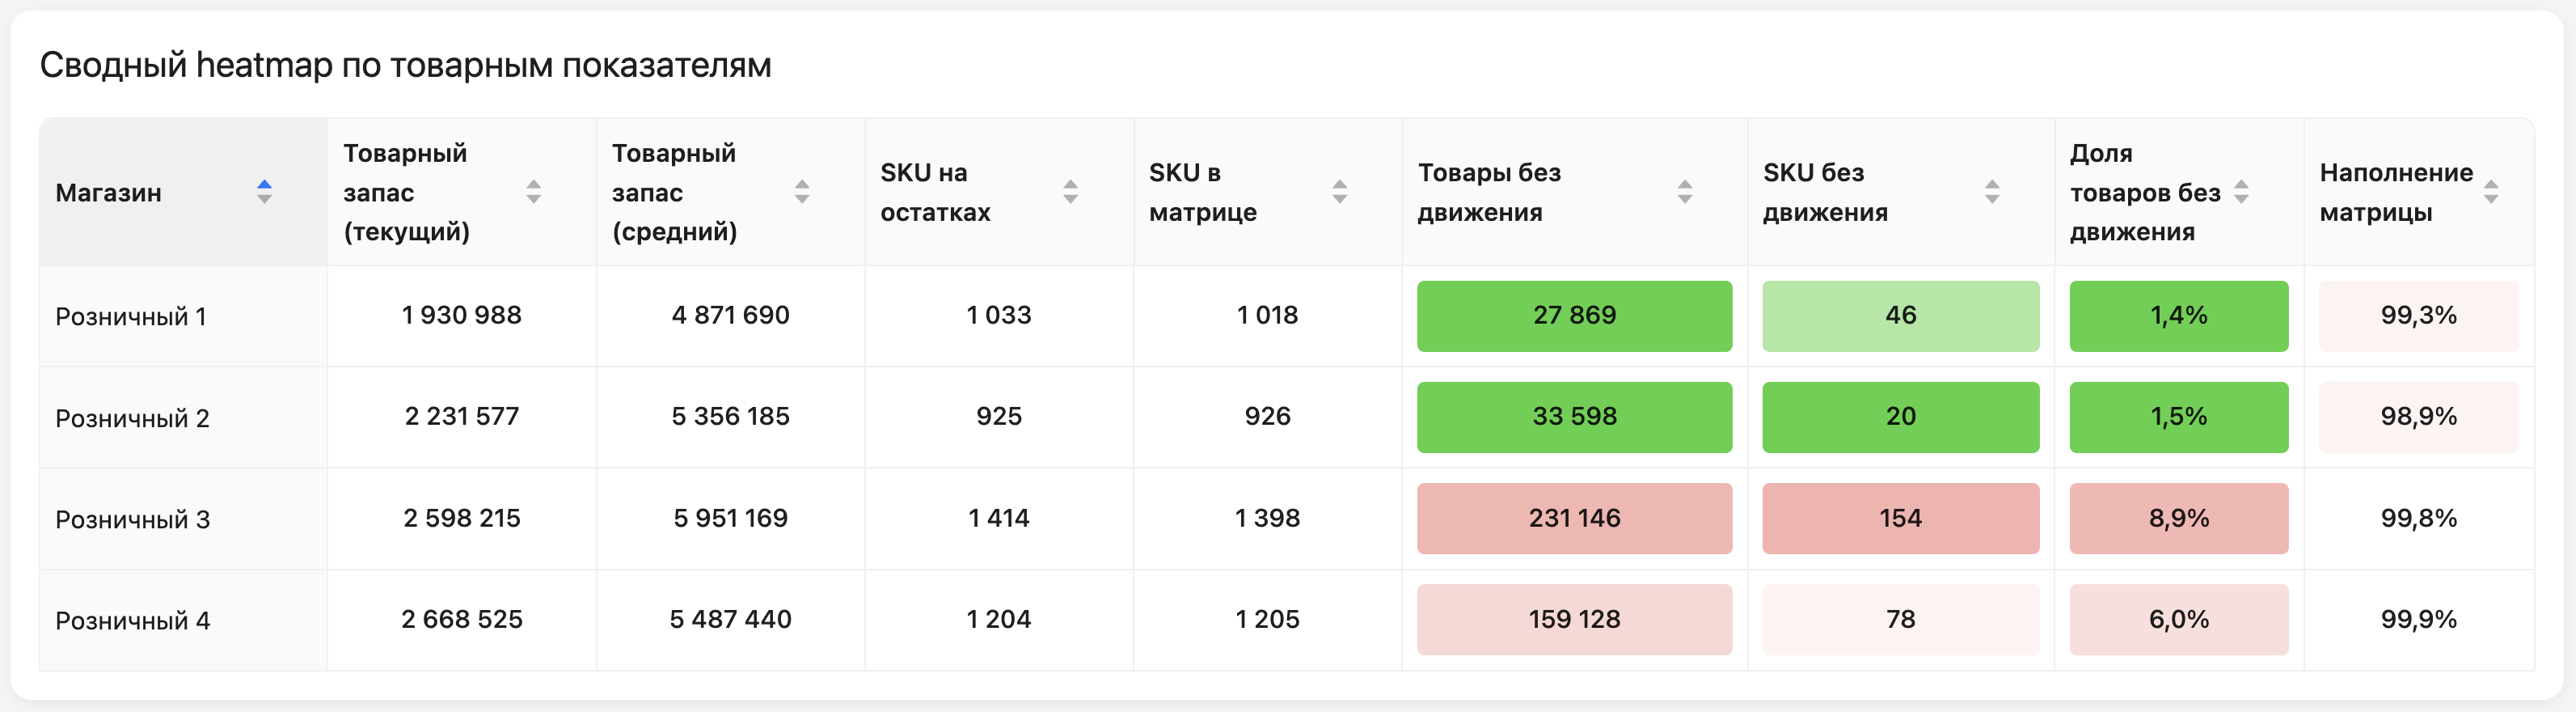Open sort options on Магазин column header
The height and width of the screenshot is (712, 2576).
[265, 193]
